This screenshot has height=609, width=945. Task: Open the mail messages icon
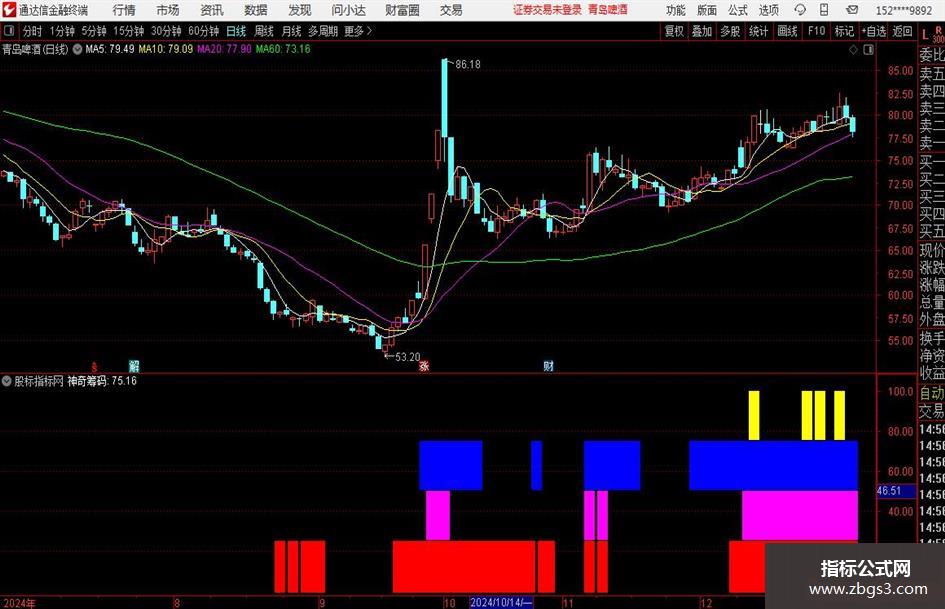852,10
